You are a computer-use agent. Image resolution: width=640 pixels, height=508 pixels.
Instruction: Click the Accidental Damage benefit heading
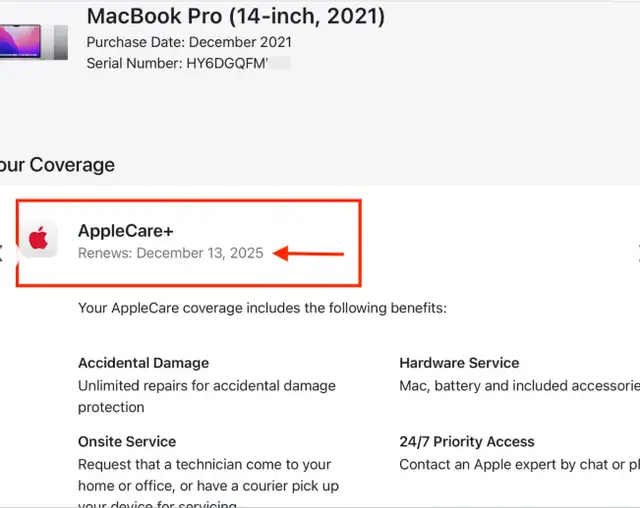pos(143,363)
